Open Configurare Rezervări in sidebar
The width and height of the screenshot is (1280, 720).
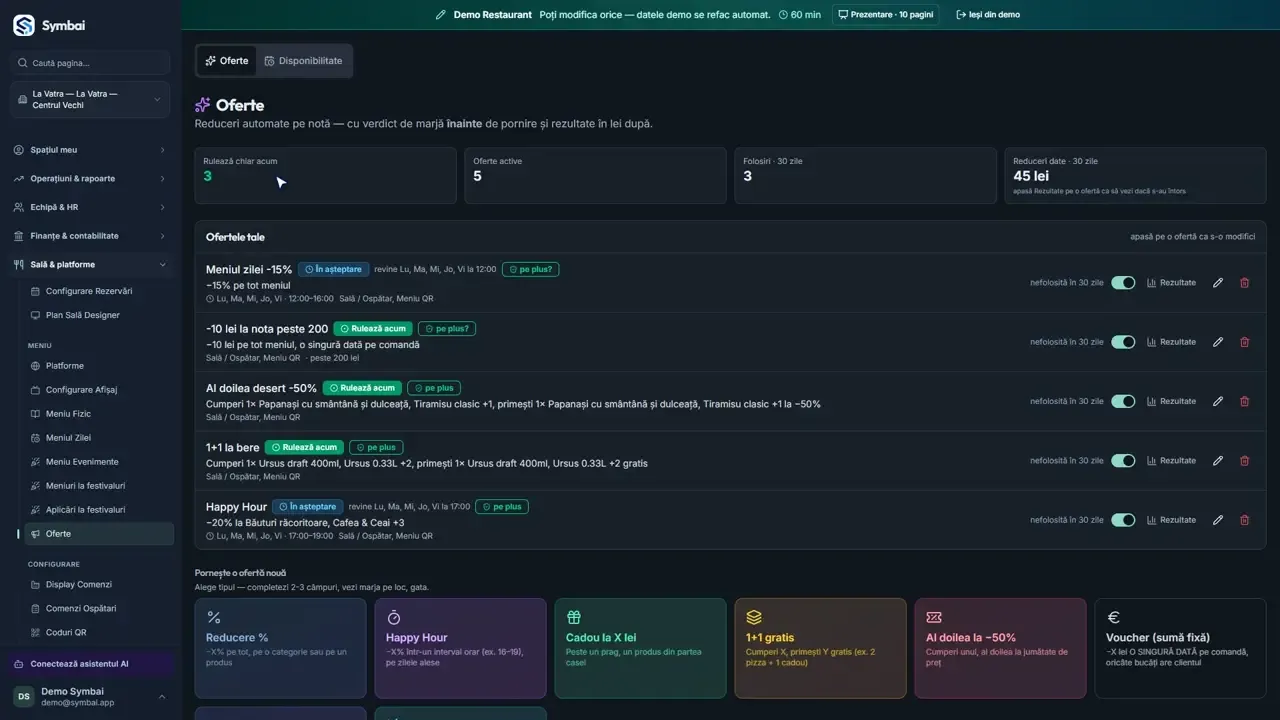click(x=99, y=291)
